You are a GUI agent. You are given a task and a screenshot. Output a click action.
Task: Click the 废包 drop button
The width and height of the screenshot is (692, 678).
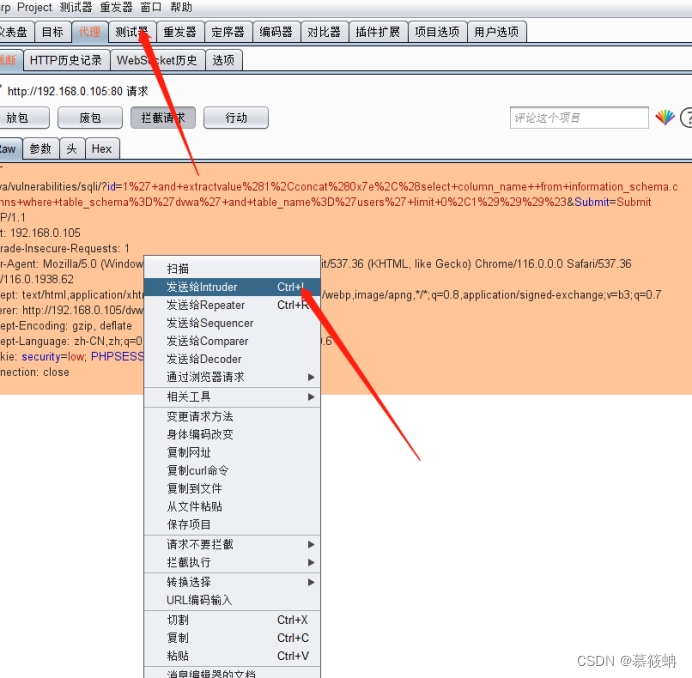(x=90, y=117)
